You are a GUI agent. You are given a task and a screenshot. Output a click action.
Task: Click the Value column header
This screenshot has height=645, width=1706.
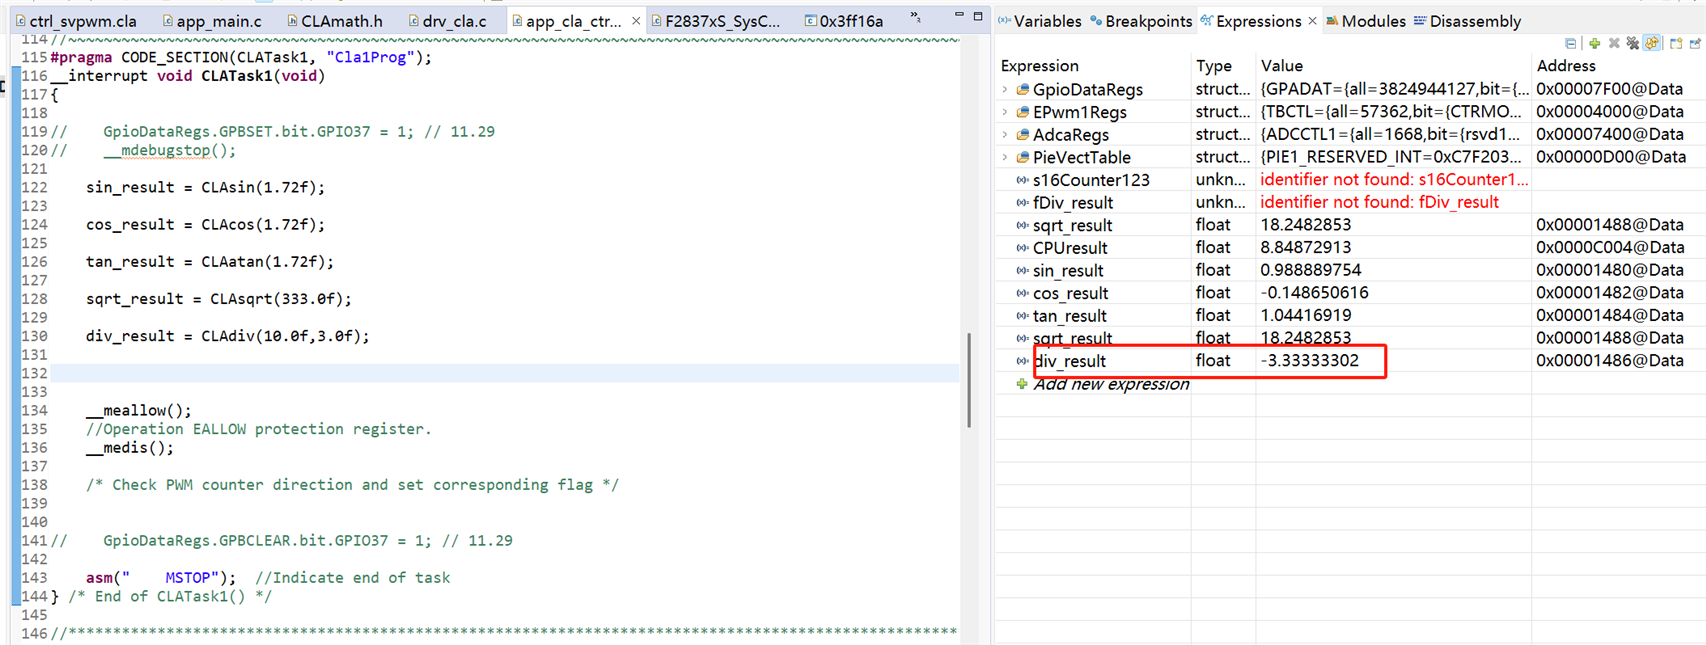1281,66
